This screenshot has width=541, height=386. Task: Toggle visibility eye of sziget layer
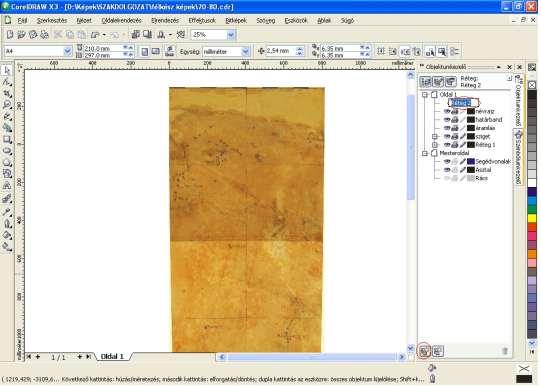coord(447,136)
